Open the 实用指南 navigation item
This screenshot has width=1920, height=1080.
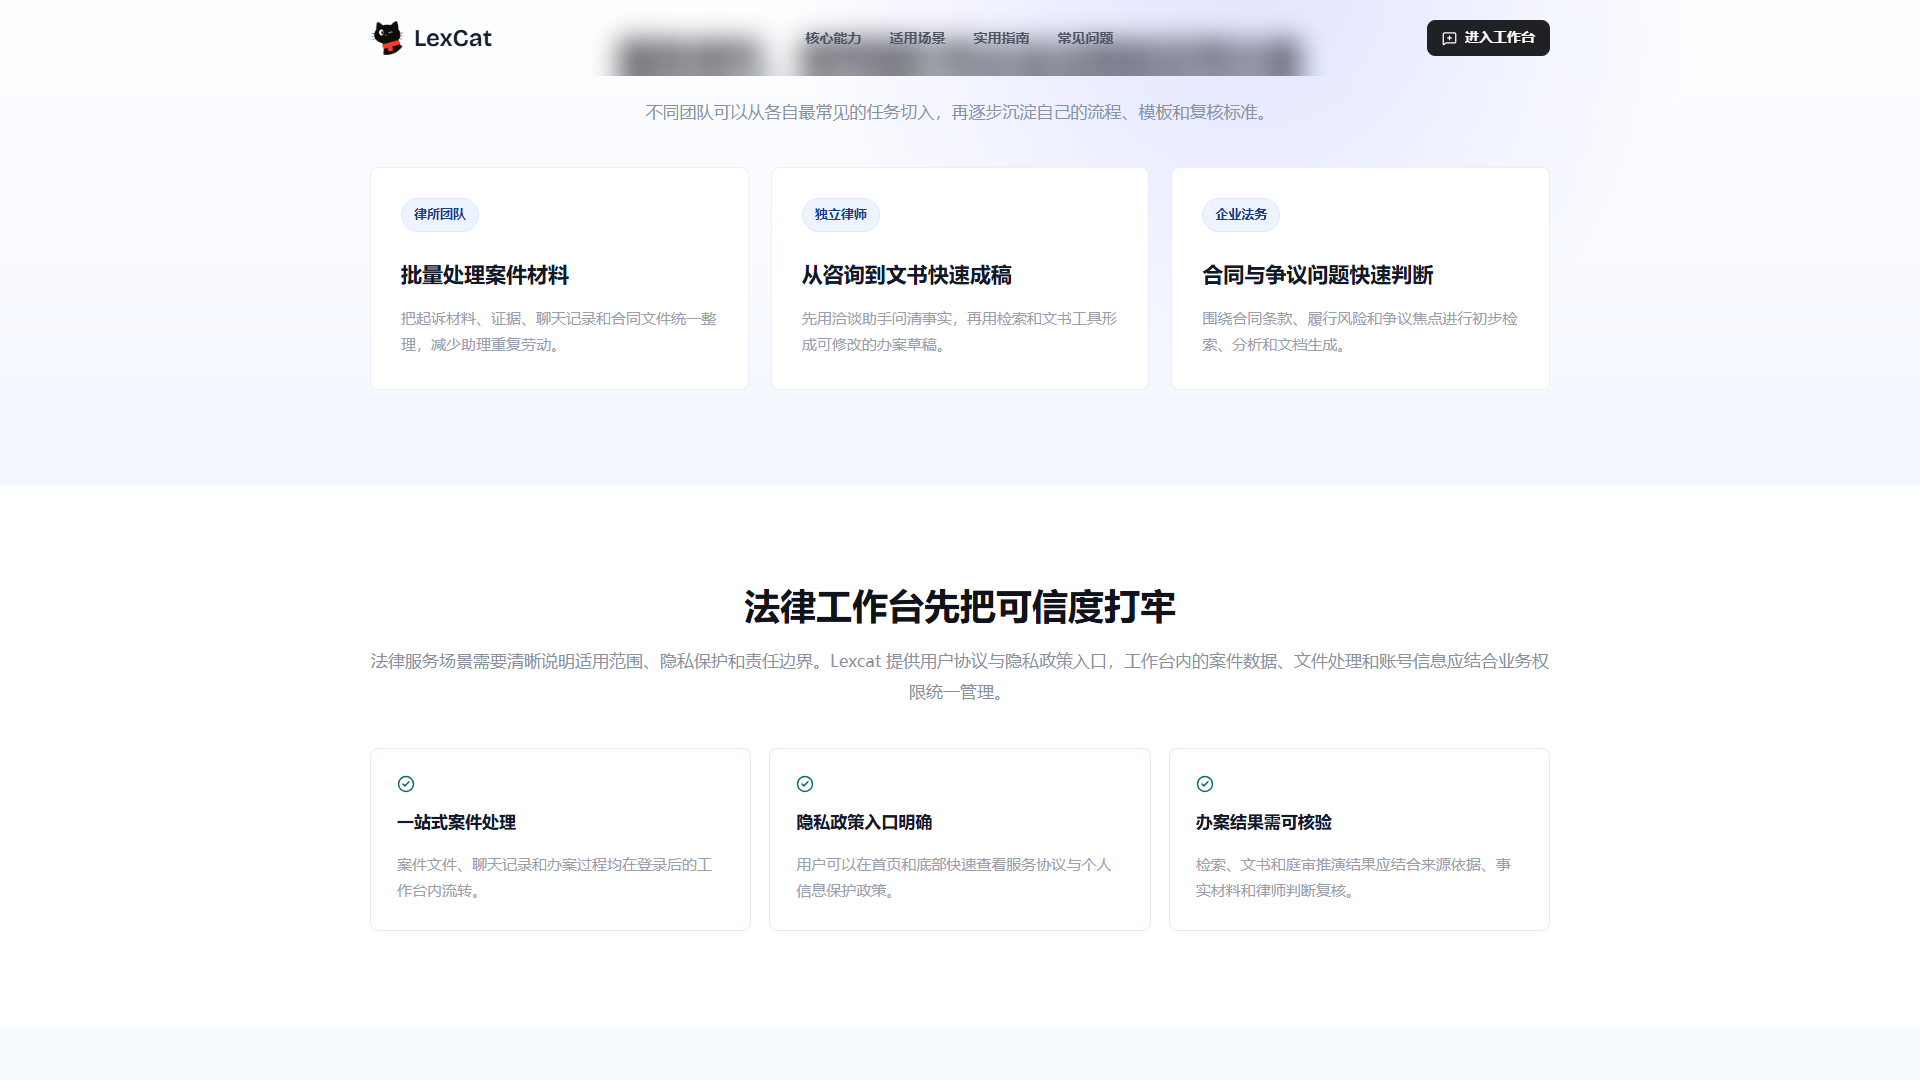1001,38
